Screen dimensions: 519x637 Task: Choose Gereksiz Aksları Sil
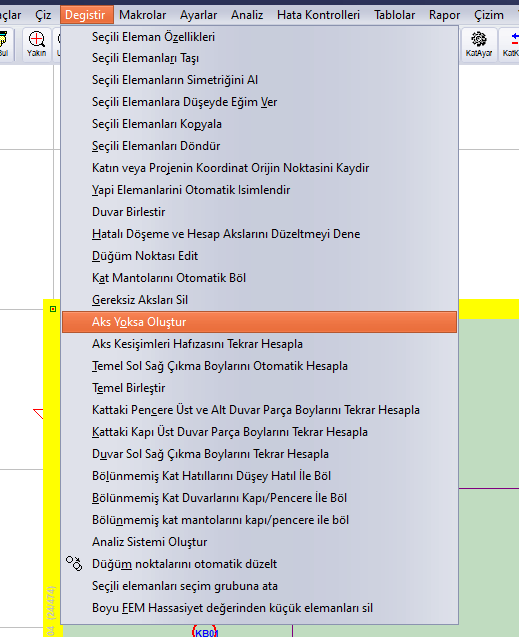[x=260, y=300]
